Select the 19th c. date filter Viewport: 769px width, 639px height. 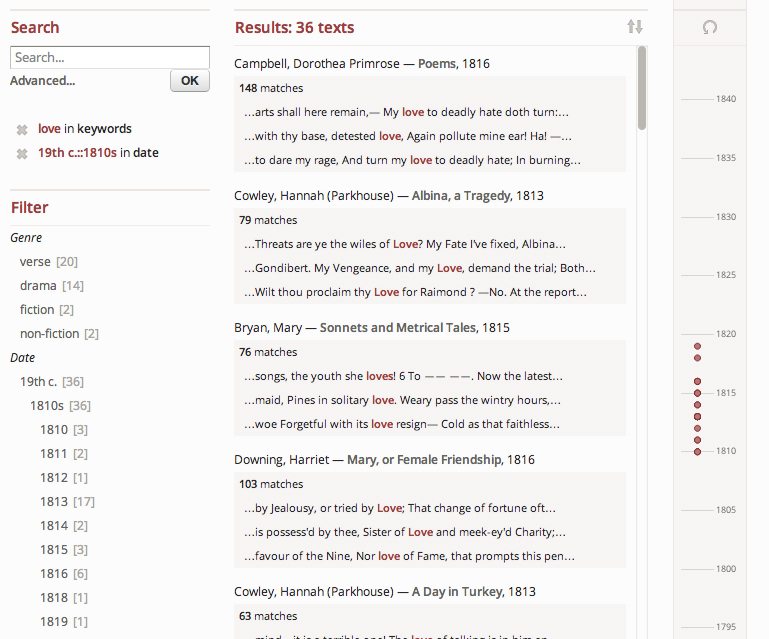tap(38, 382)
